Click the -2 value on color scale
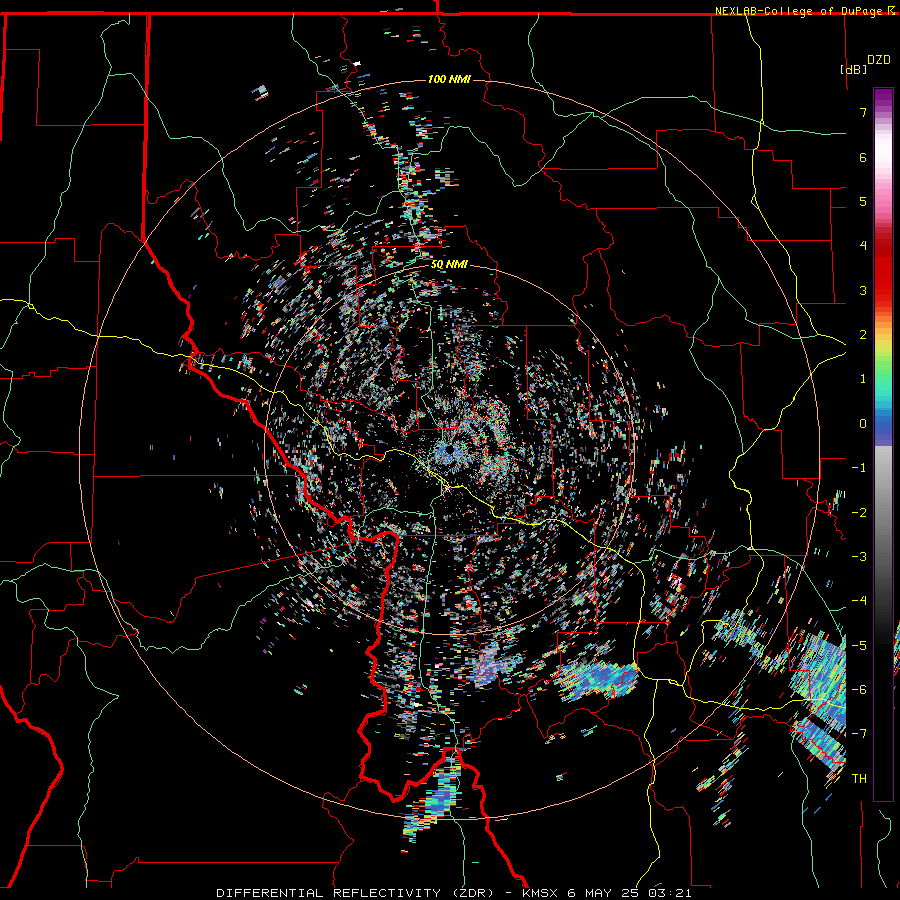900x900 pixels. [x=859, y=513]
